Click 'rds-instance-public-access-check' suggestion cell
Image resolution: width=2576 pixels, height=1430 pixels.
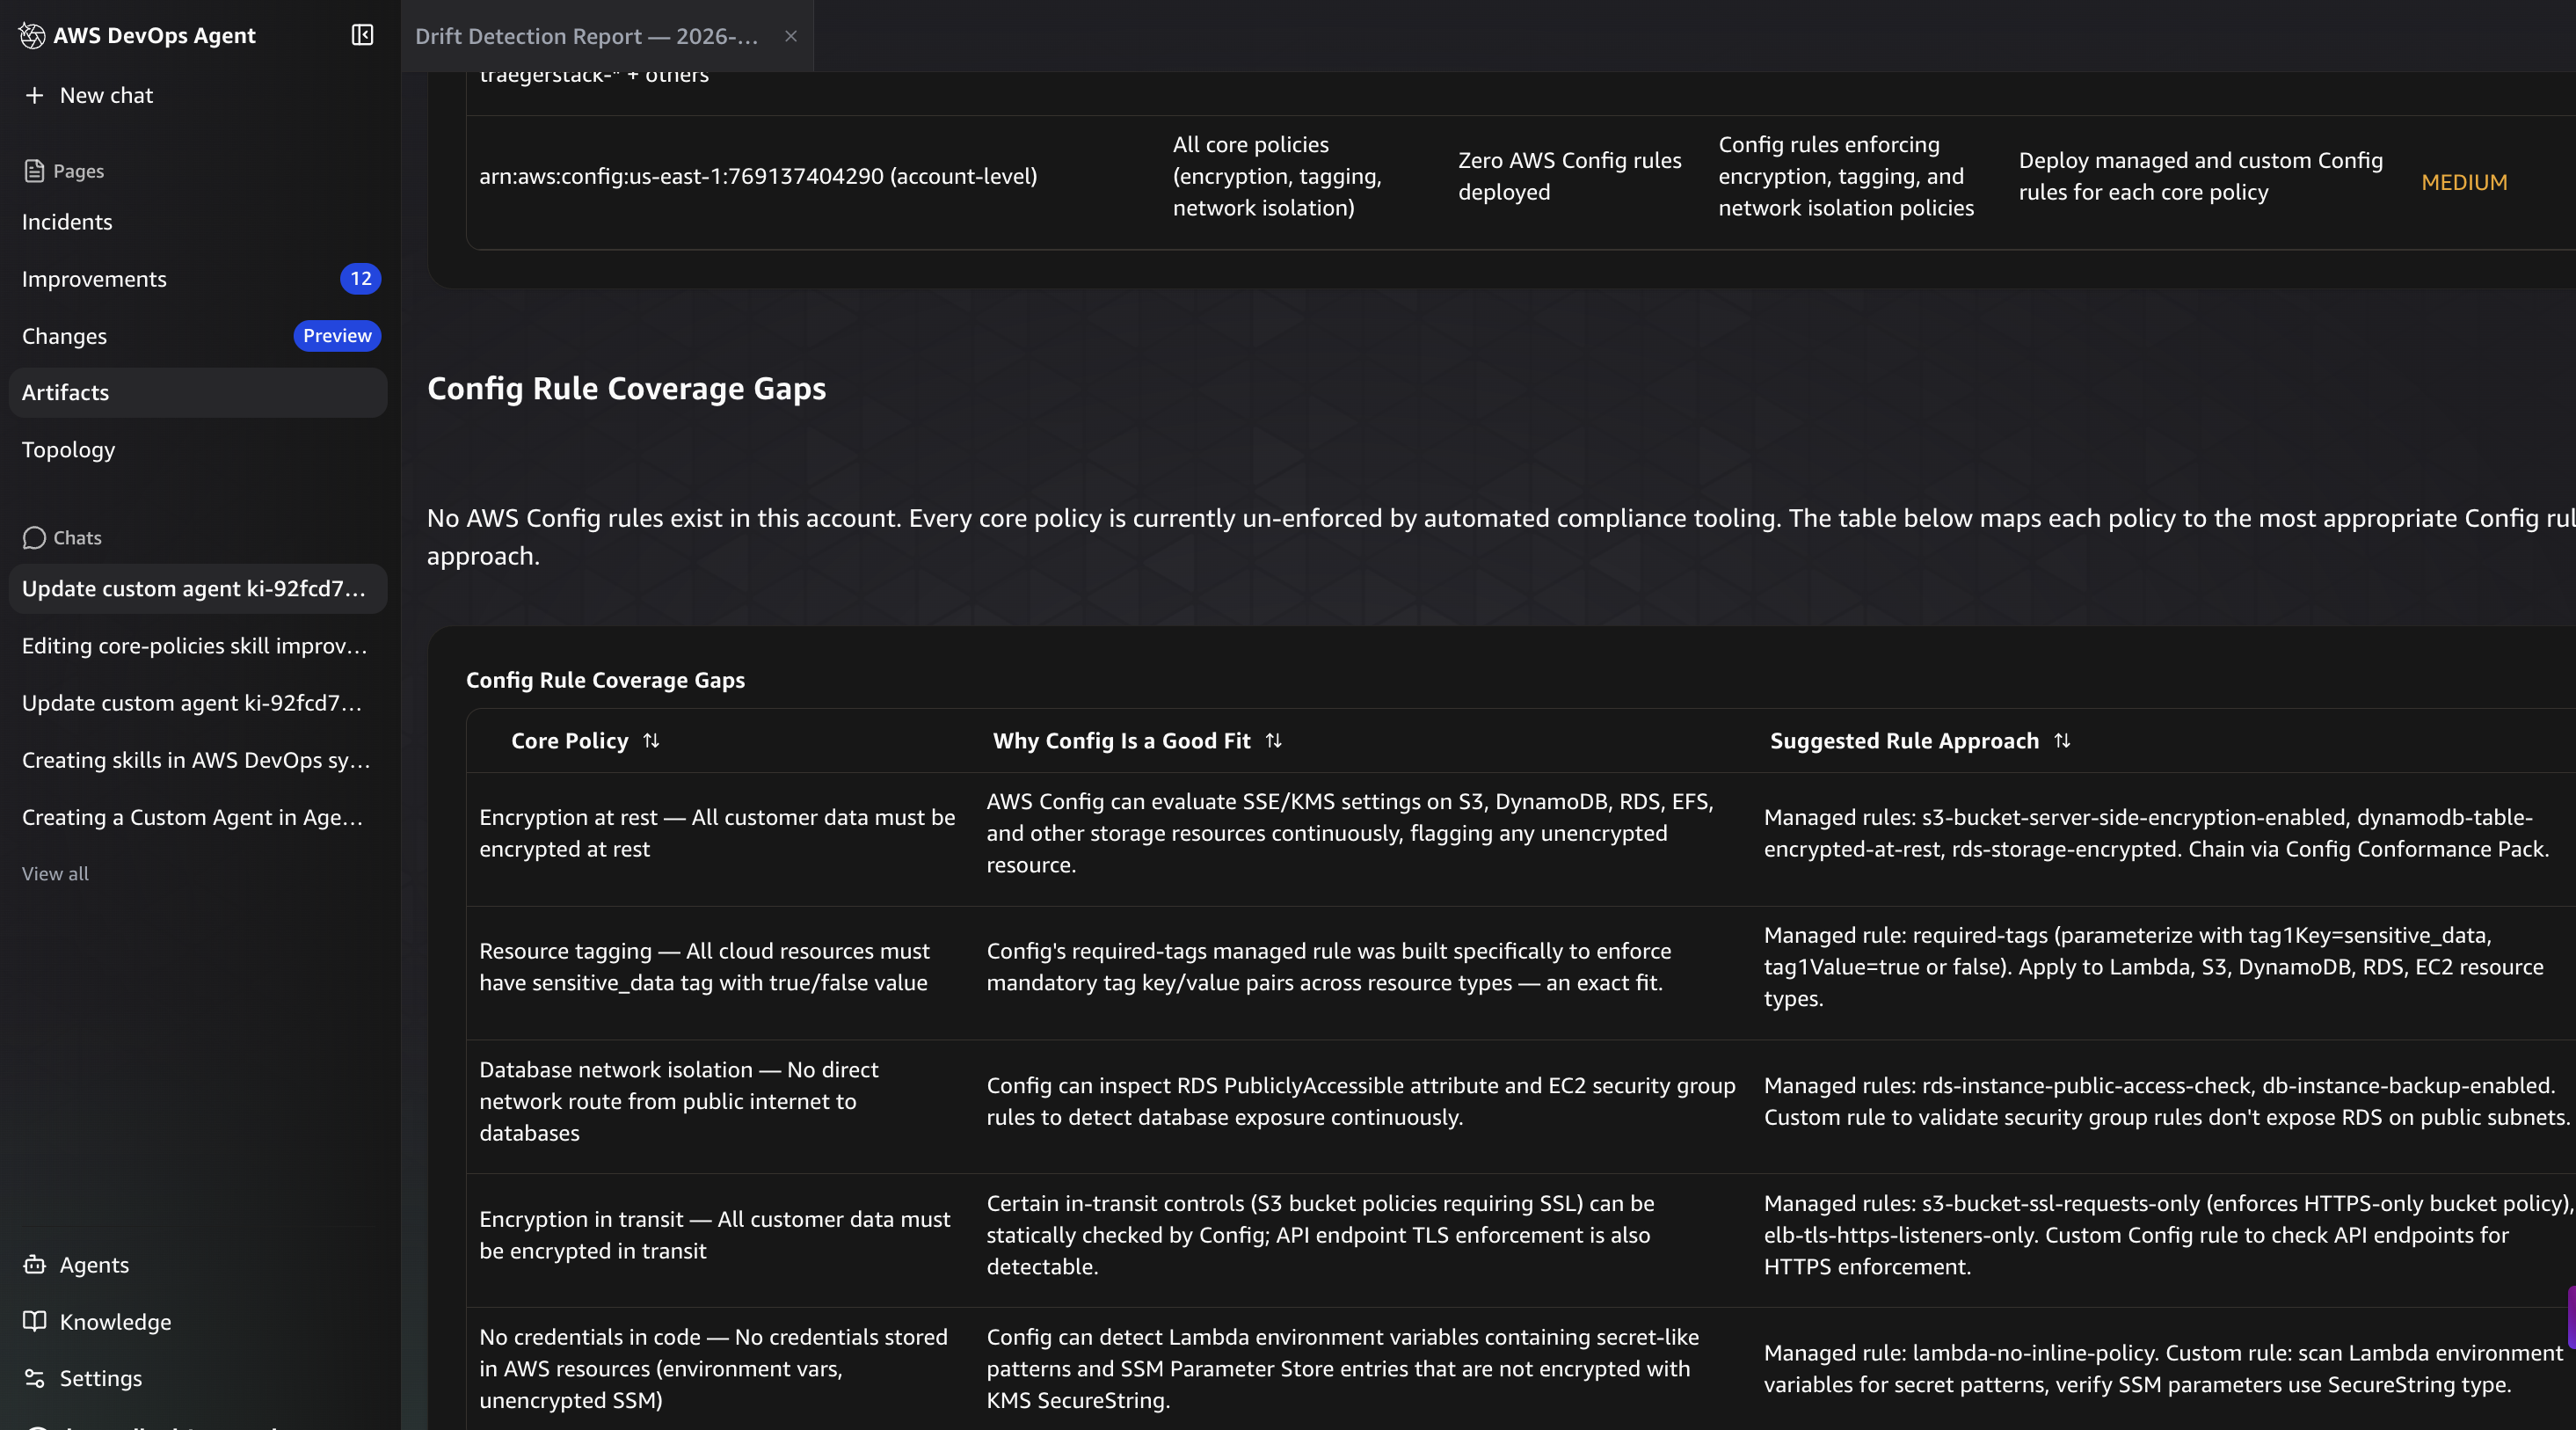(2166, 1102)
